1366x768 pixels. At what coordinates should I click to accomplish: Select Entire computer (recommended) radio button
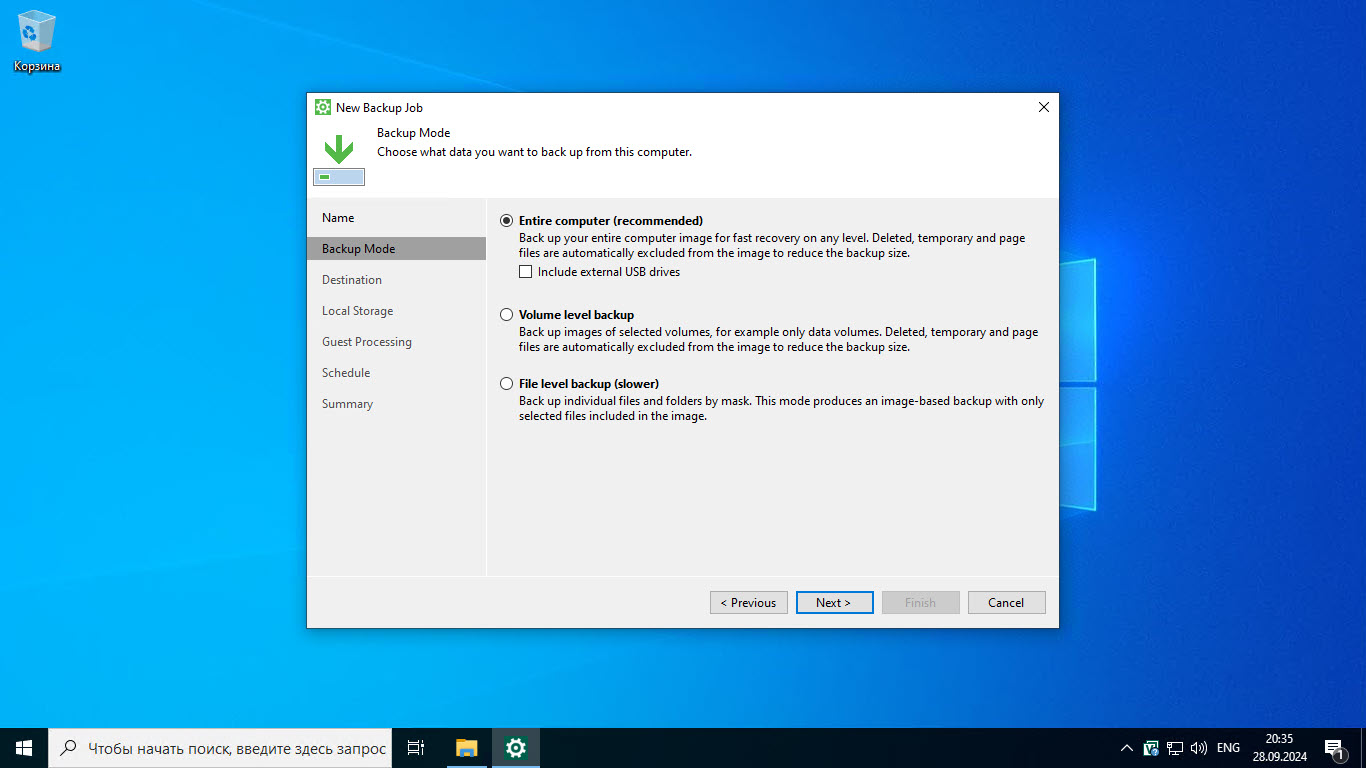click(507, 221)
